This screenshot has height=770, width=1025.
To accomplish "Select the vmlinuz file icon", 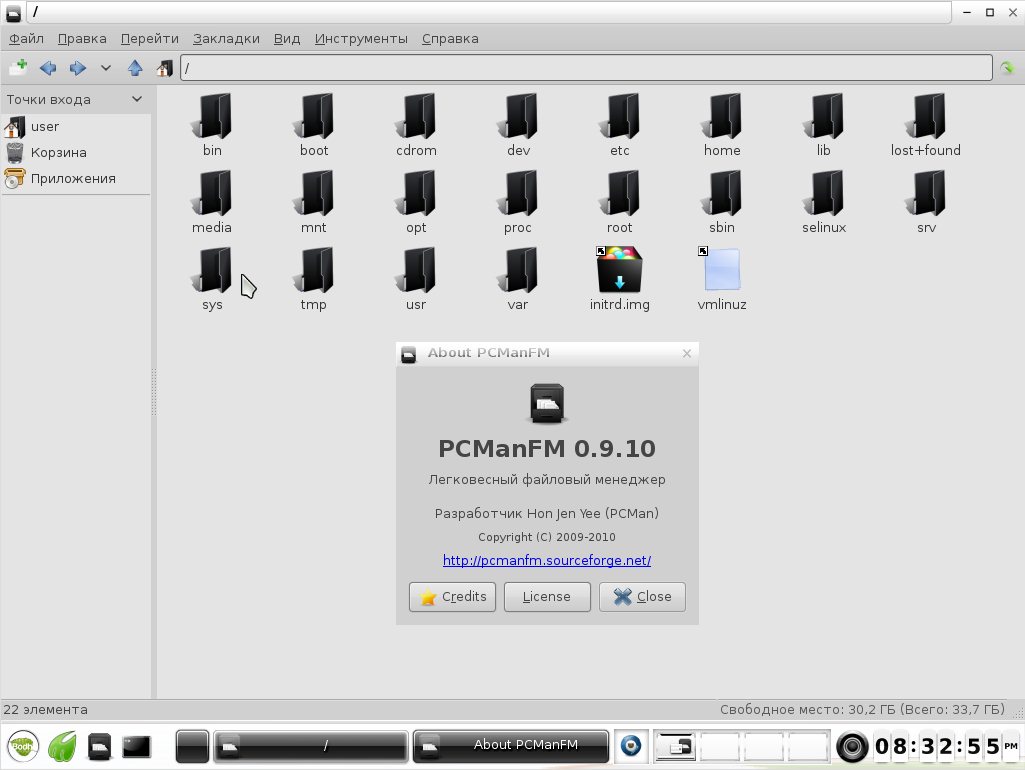I will point(721,271).
